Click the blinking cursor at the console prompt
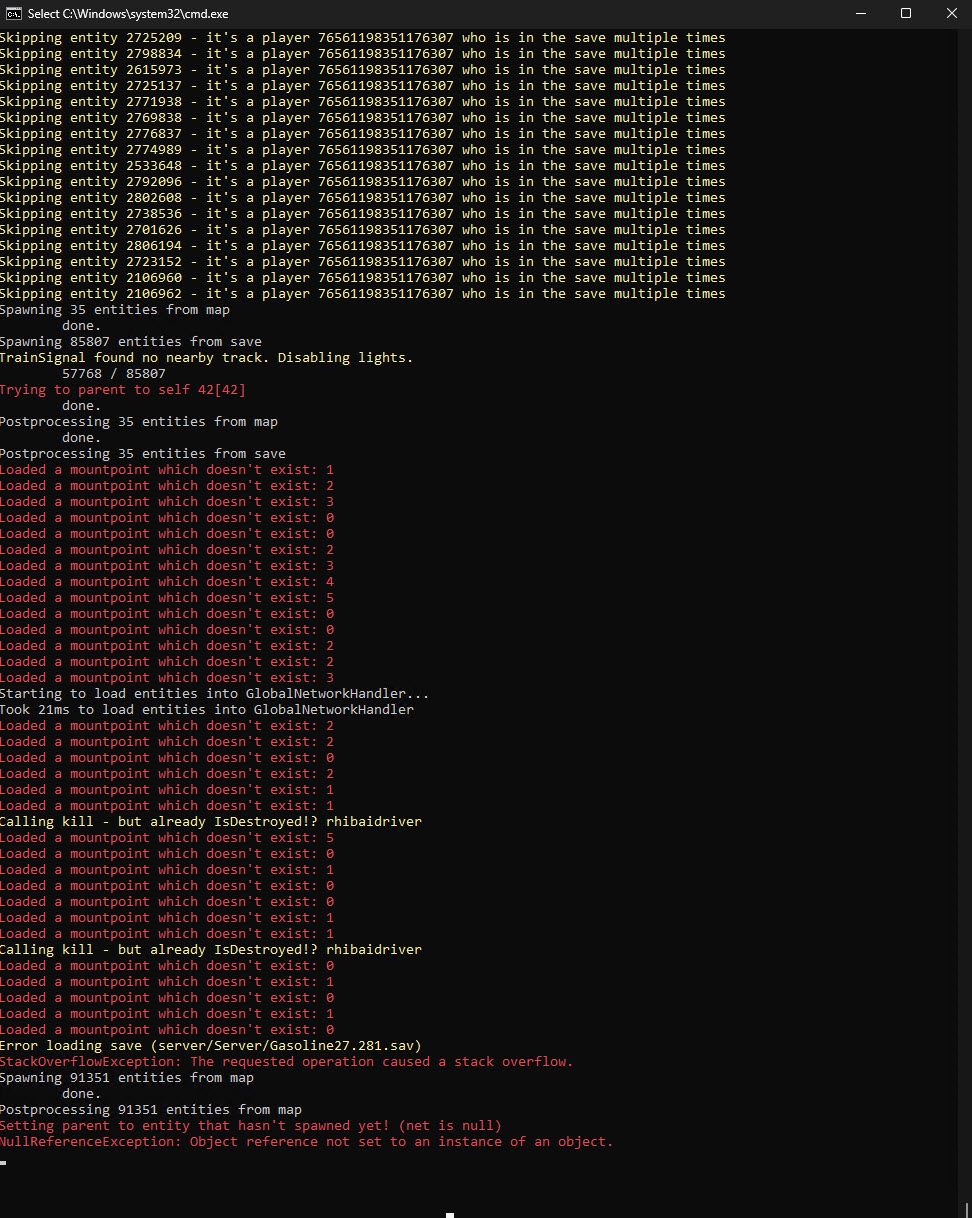The image size is (972, 1218). [4, 1163]
